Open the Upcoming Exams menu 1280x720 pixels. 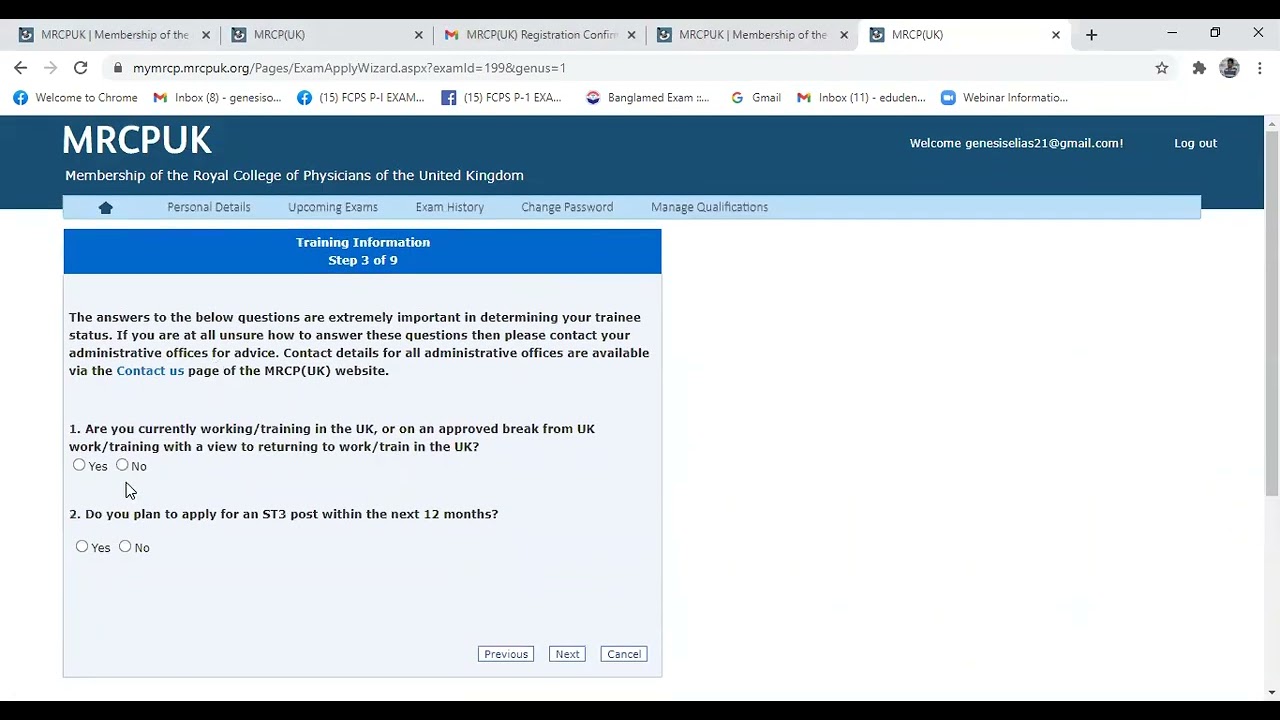tap(333, 207)
